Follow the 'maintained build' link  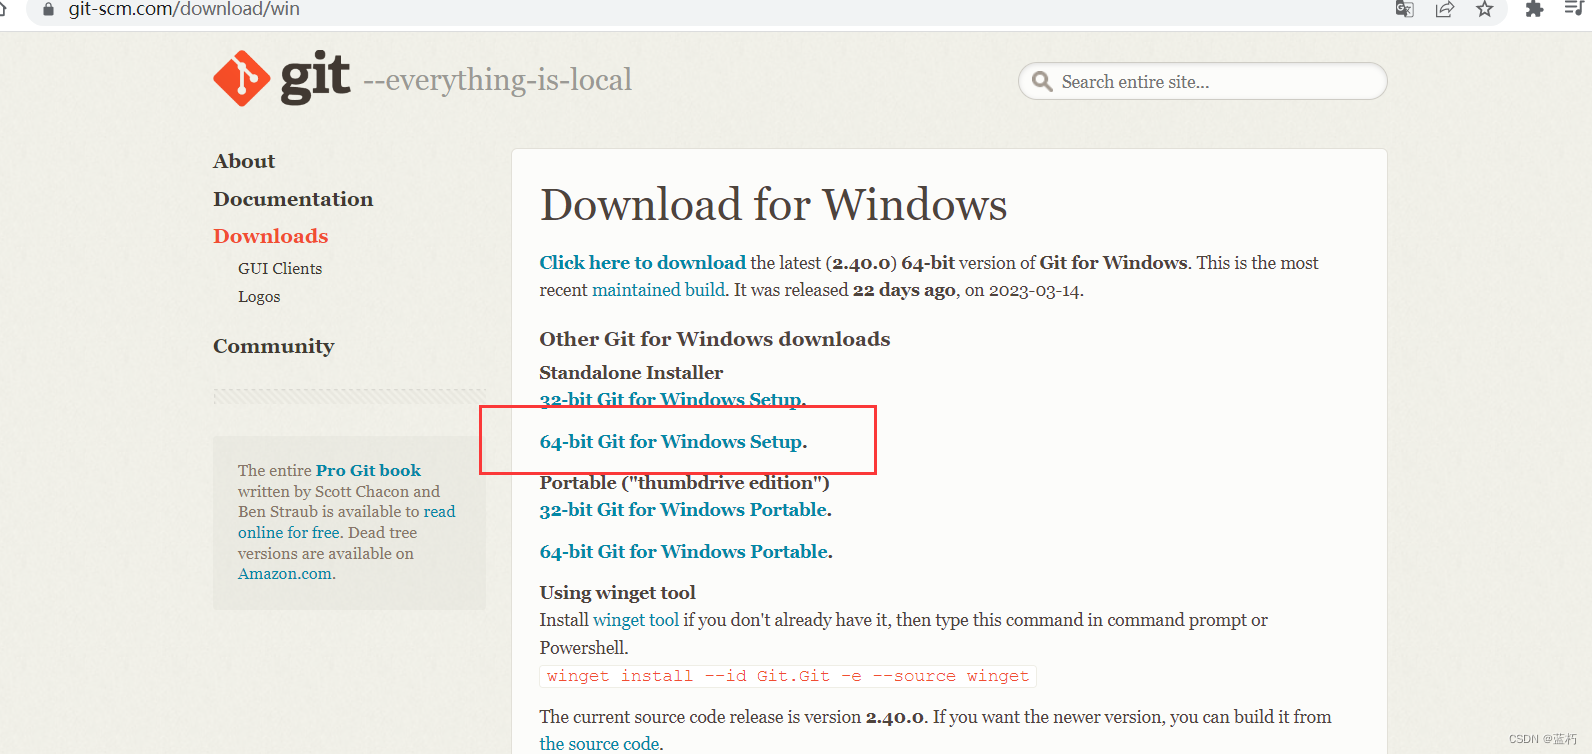[x=659, y=289]
